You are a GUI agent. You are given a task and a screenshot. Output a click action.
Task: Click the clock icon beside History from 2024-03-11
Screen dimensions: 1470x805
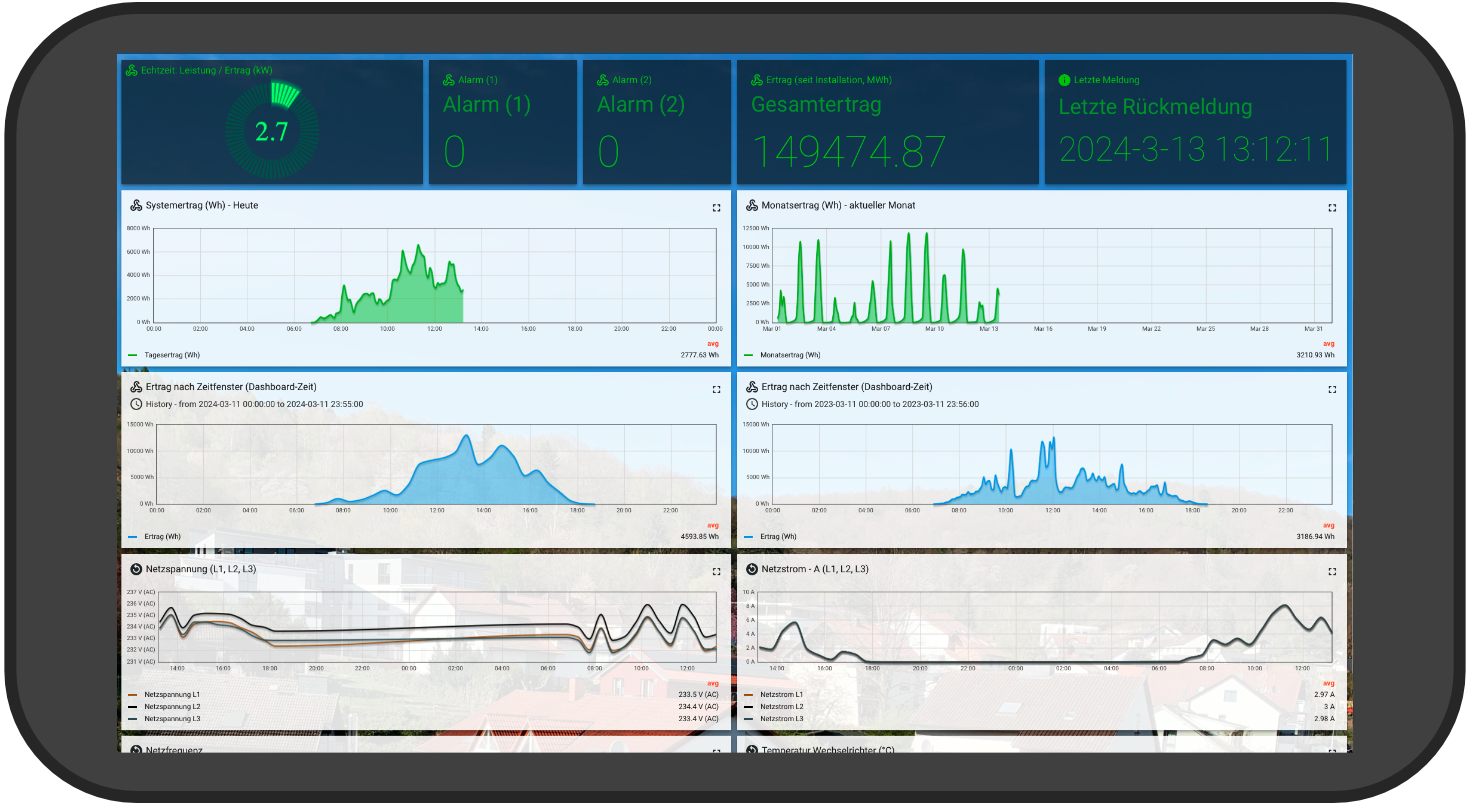click(136, 404)
